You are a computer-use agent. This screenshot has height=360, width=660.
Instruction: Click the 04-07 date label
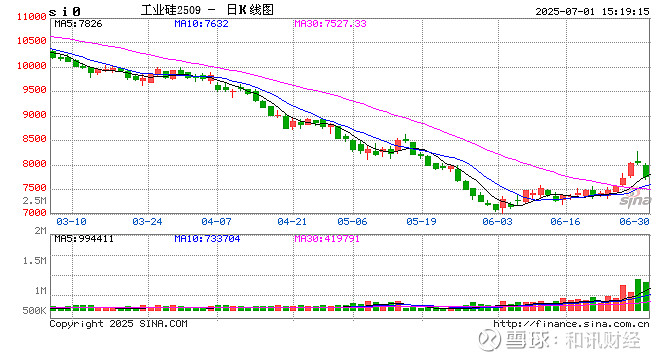click(x=216, y=222)
